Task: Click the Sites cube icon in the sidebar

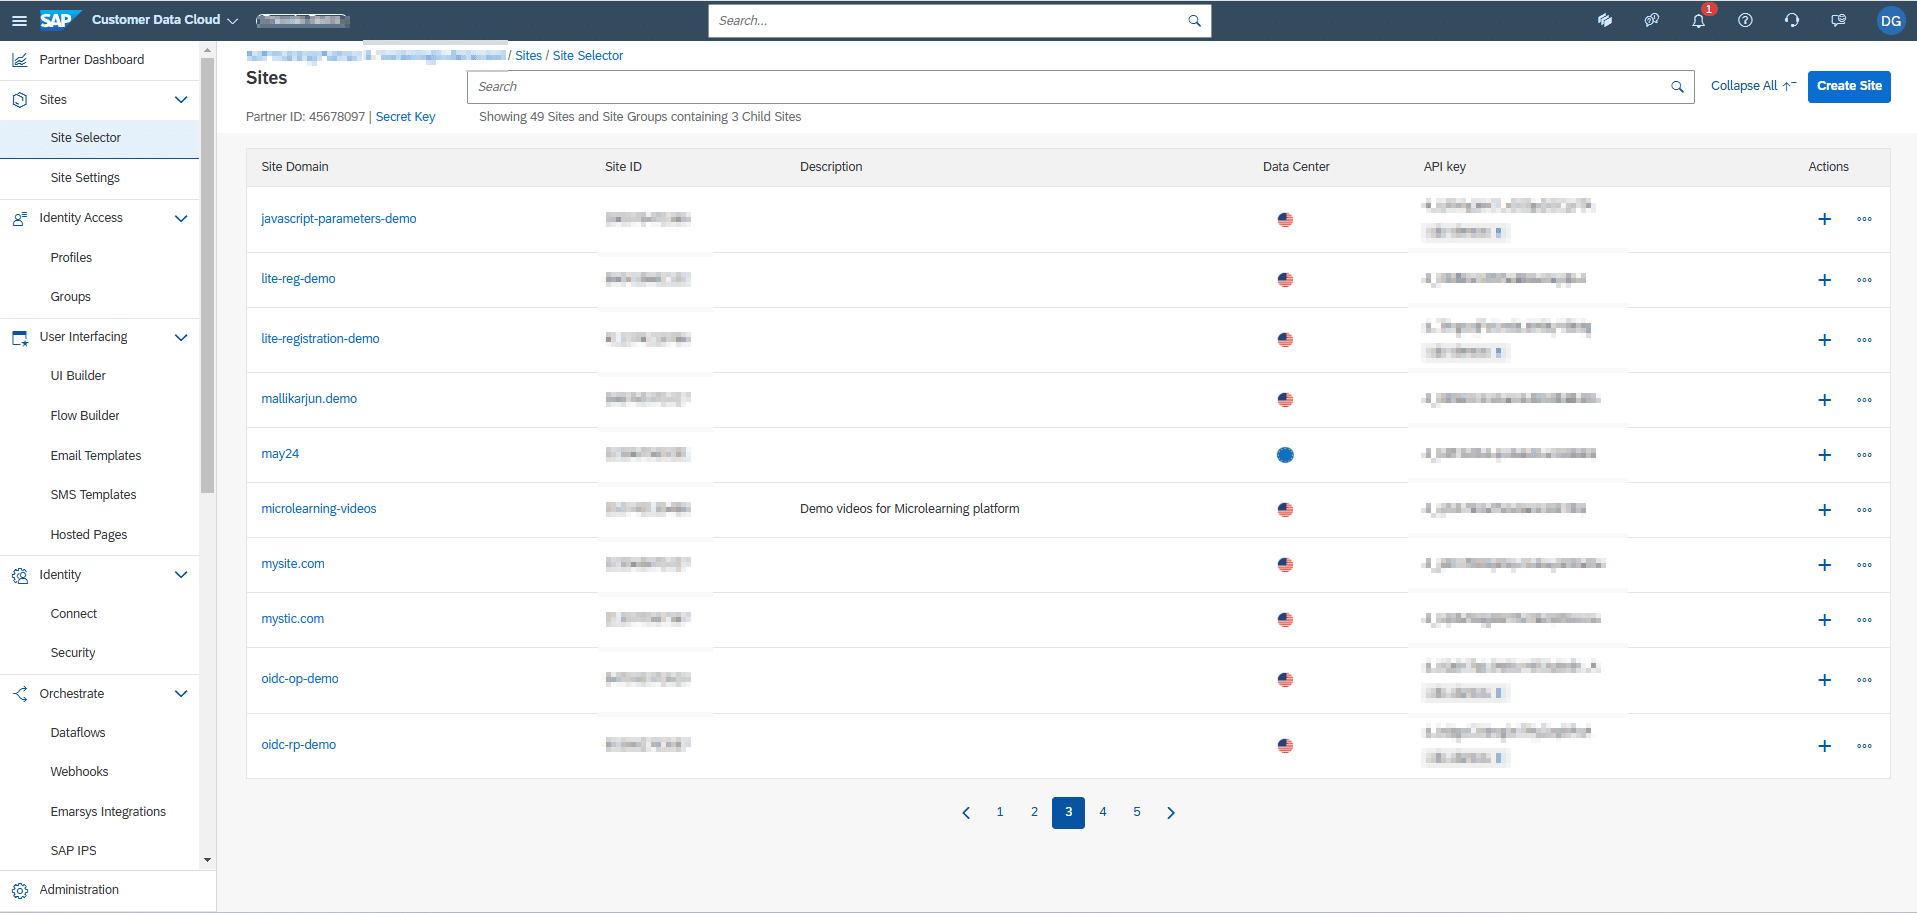Action: [19, 100]
